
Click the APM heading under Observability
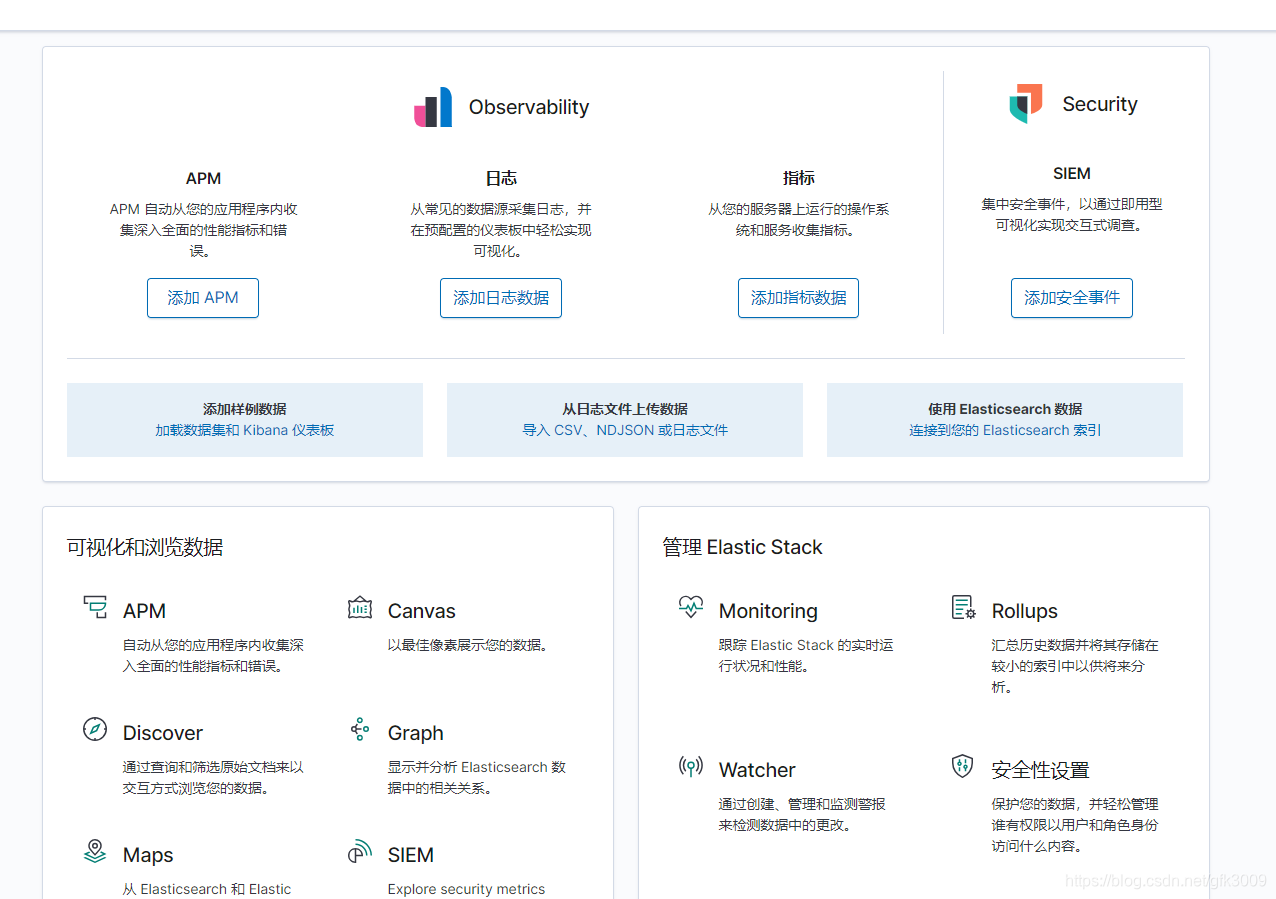click(x=203, y=178)
